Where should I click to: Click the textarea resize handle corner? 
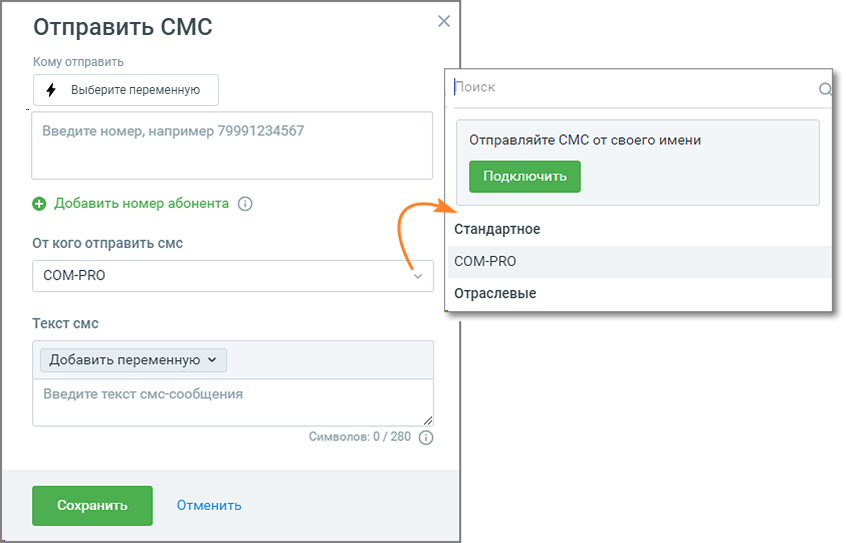point(428,420)
